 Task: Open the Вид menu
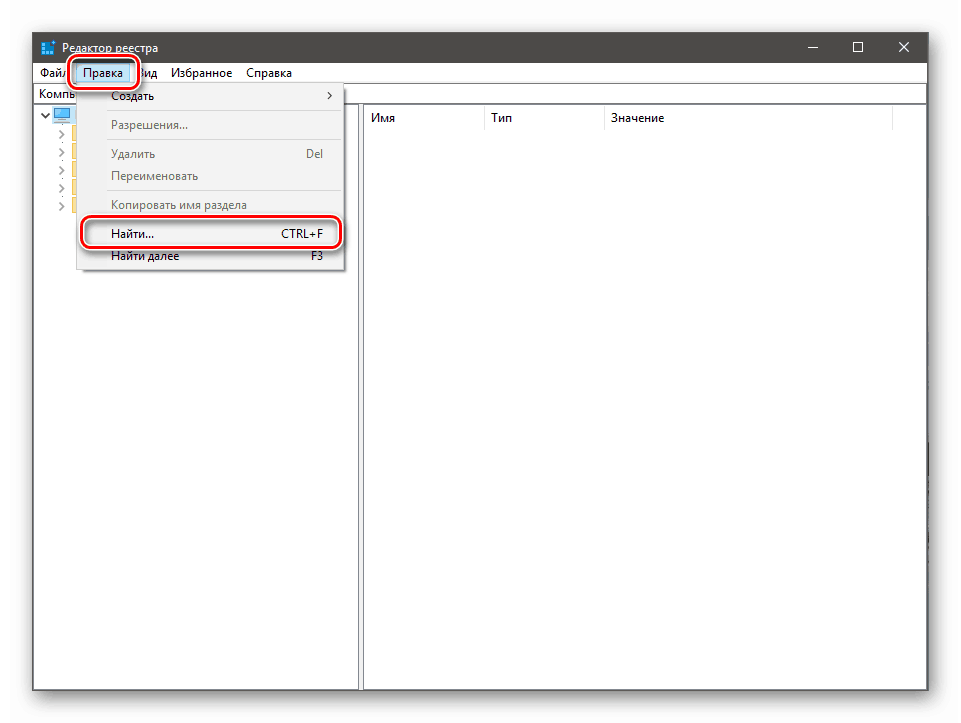[148, 73]
